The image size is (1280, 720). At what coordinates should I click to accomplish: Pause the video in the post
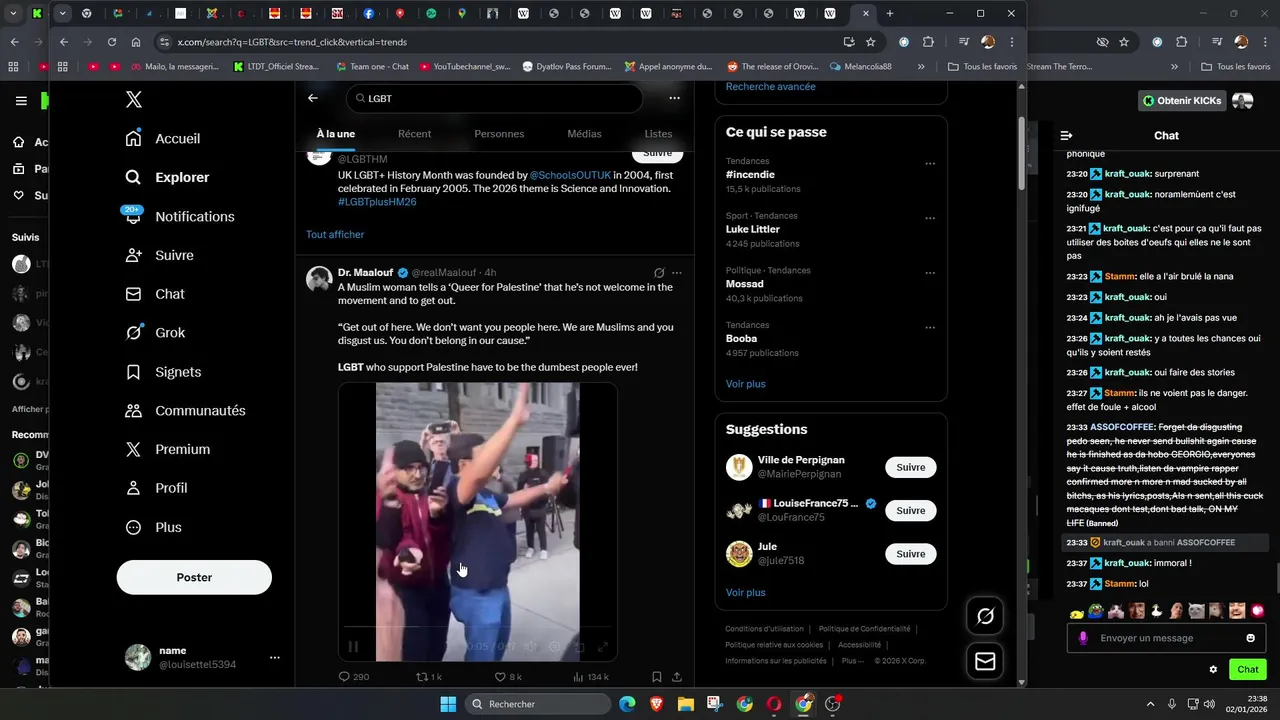(x=353, y=647)
